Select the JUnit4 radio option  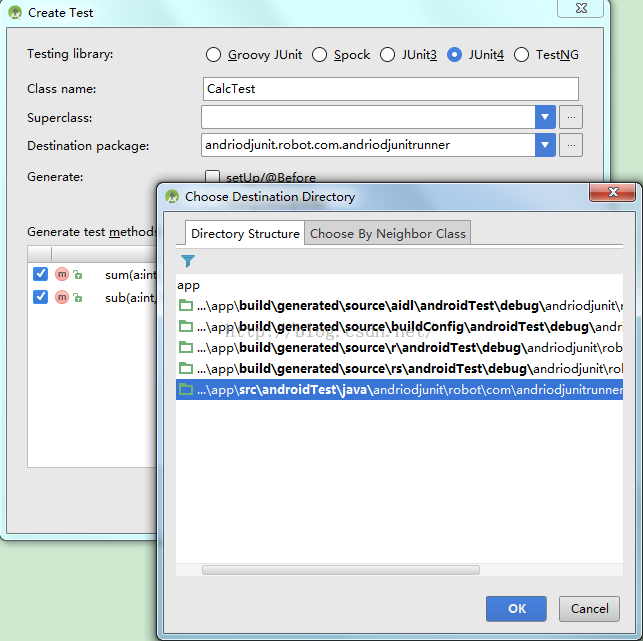coord(454,55)
